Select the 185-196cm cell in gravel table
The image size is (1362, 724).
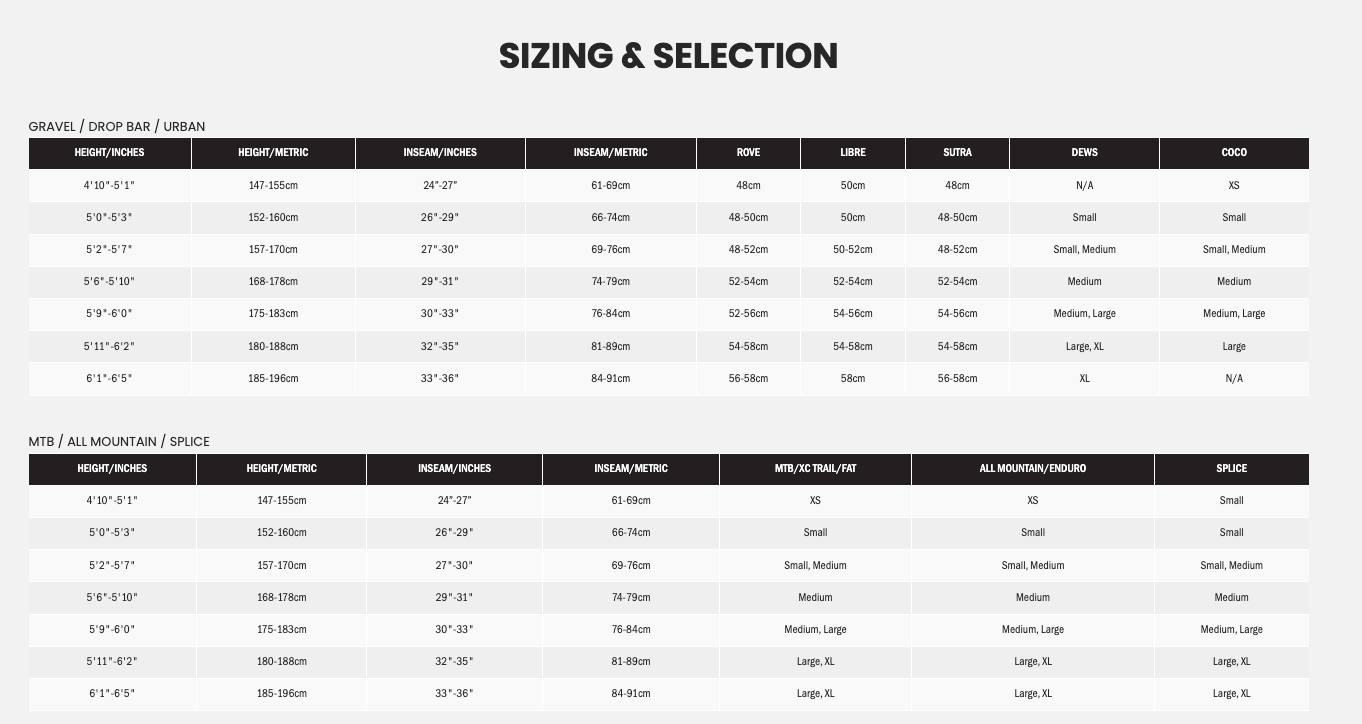pyautogui.click(x=273, y=379)
